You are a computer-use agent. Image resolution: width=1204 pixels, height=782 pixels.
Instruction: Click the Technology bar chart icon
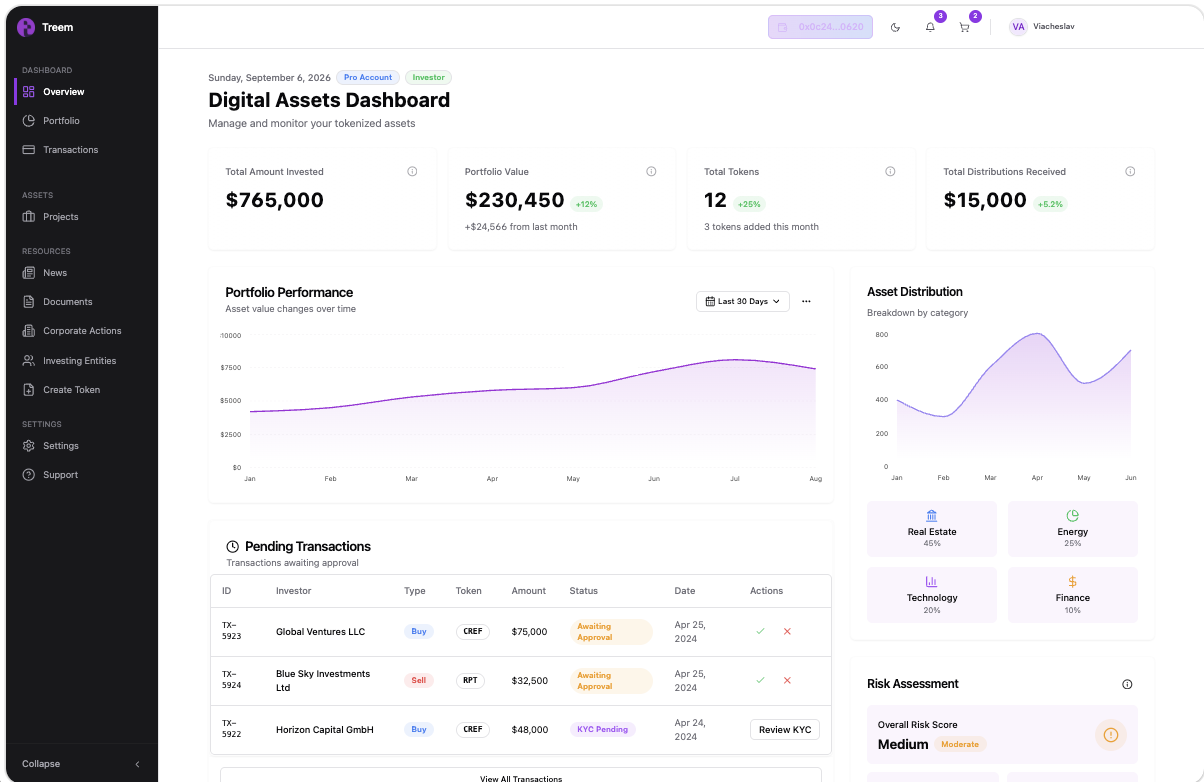pos(932,581)
